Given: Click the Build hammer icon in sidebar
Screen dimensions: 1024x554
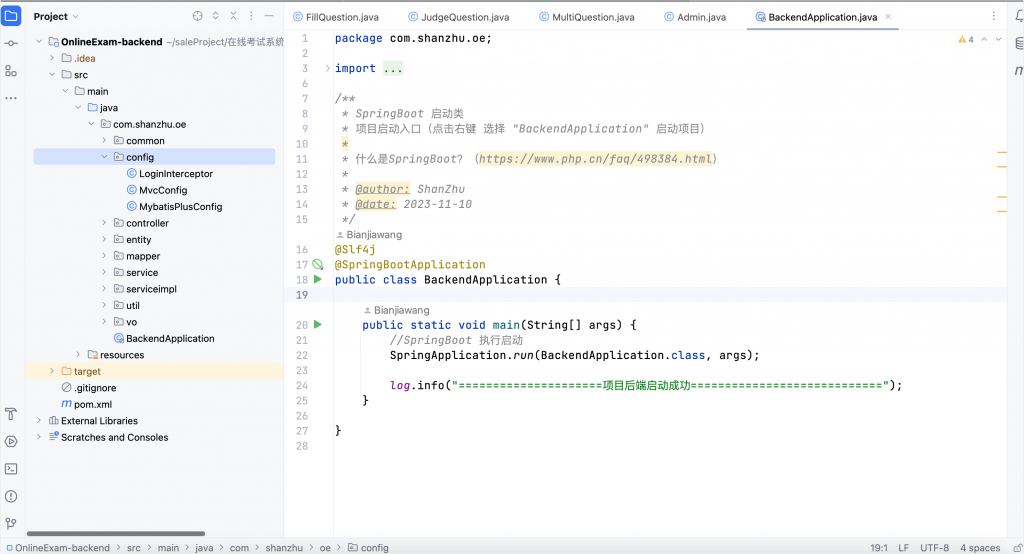Looking at the screenshot, I should pyautogui.click(x=11, y=414).
